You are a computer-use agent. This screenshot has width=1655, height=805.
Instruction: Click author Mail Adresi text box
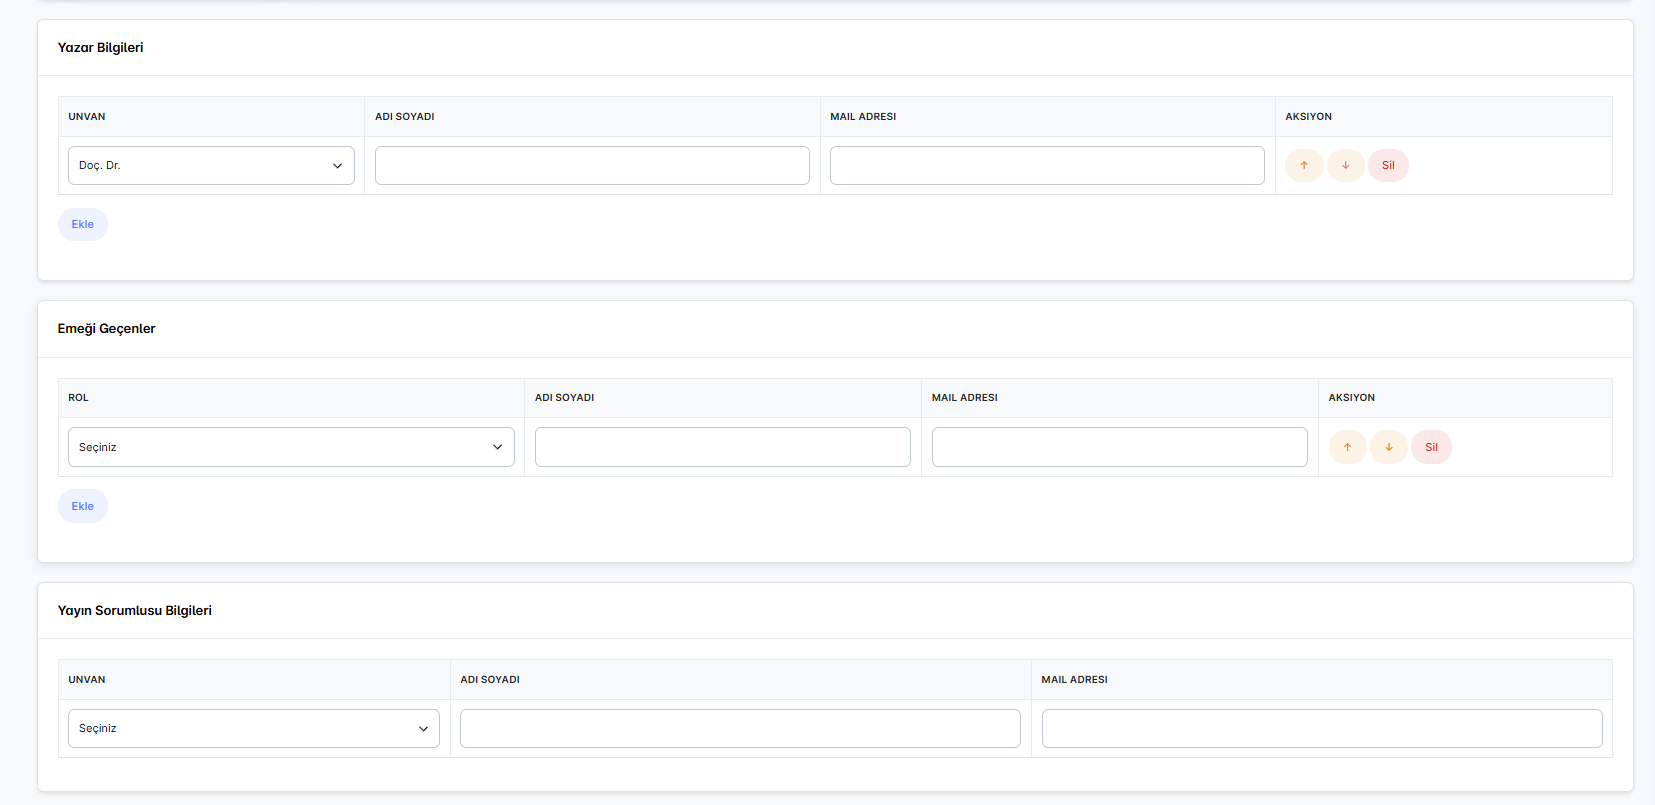[1047, 166]
